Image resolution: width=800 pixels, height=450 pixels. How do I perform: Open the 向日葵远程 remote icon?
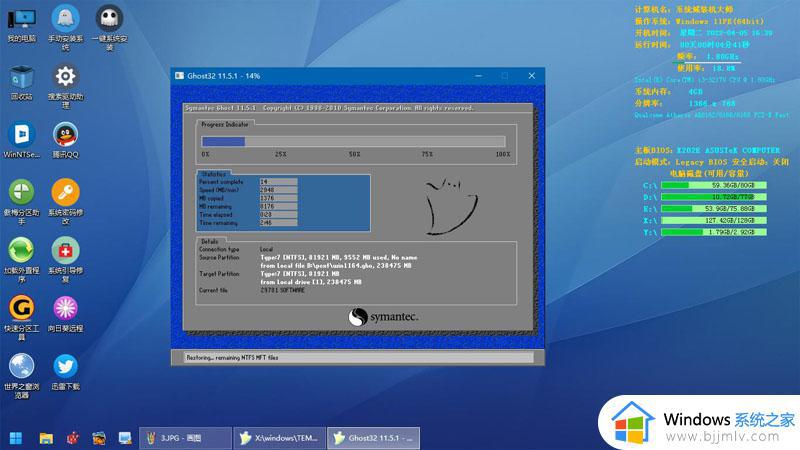(x=65, y=314)
